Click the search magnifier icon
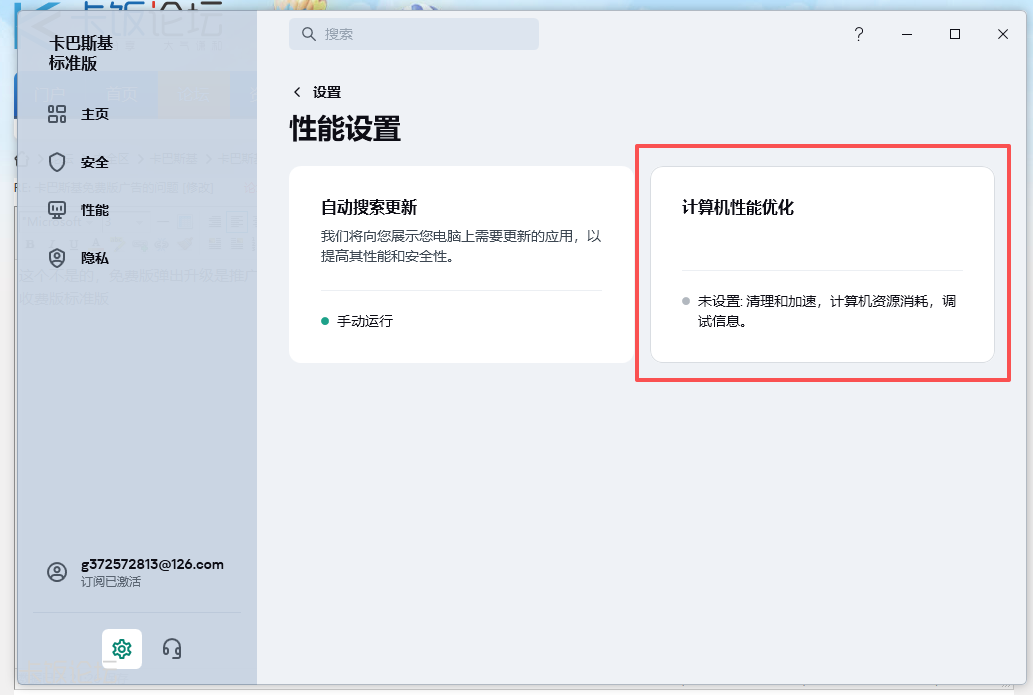The height and width of the screenshot is (695, 1033). pos(308,33)
